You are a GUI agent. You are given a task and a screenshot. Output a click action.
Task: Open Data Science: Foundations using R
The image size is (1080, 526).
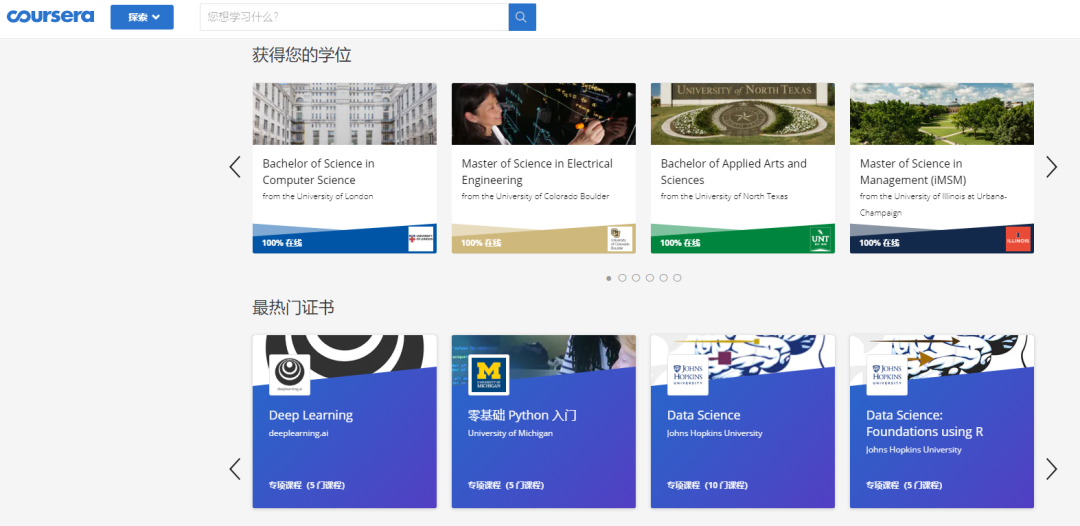[924, 423]
